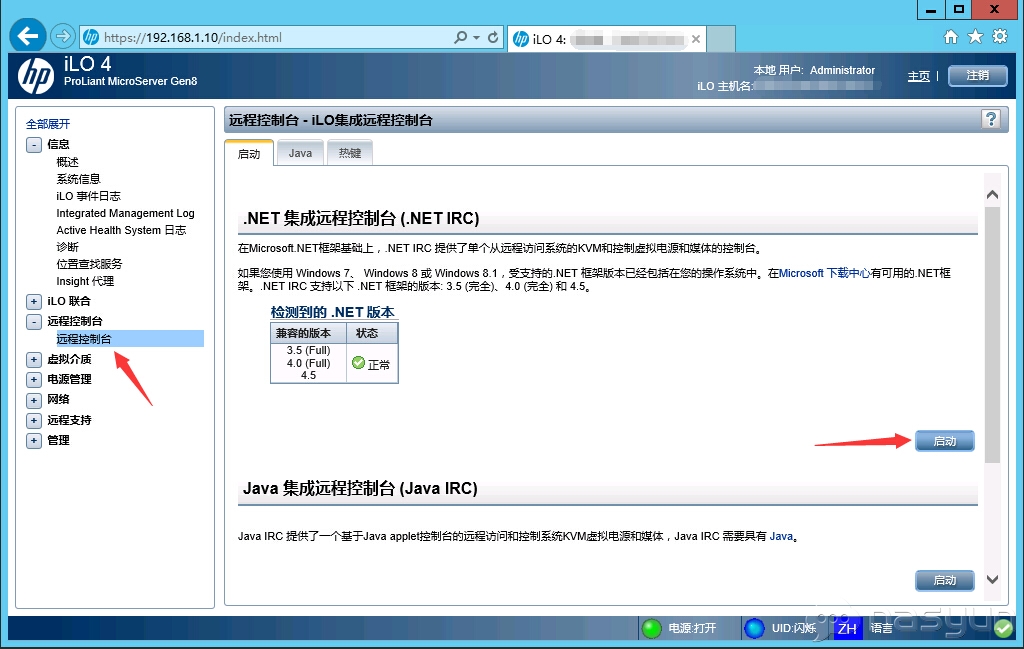The height and width of the screenshot is (649, 1024).
Task: Open browser home icon
Action: point(951,37)
